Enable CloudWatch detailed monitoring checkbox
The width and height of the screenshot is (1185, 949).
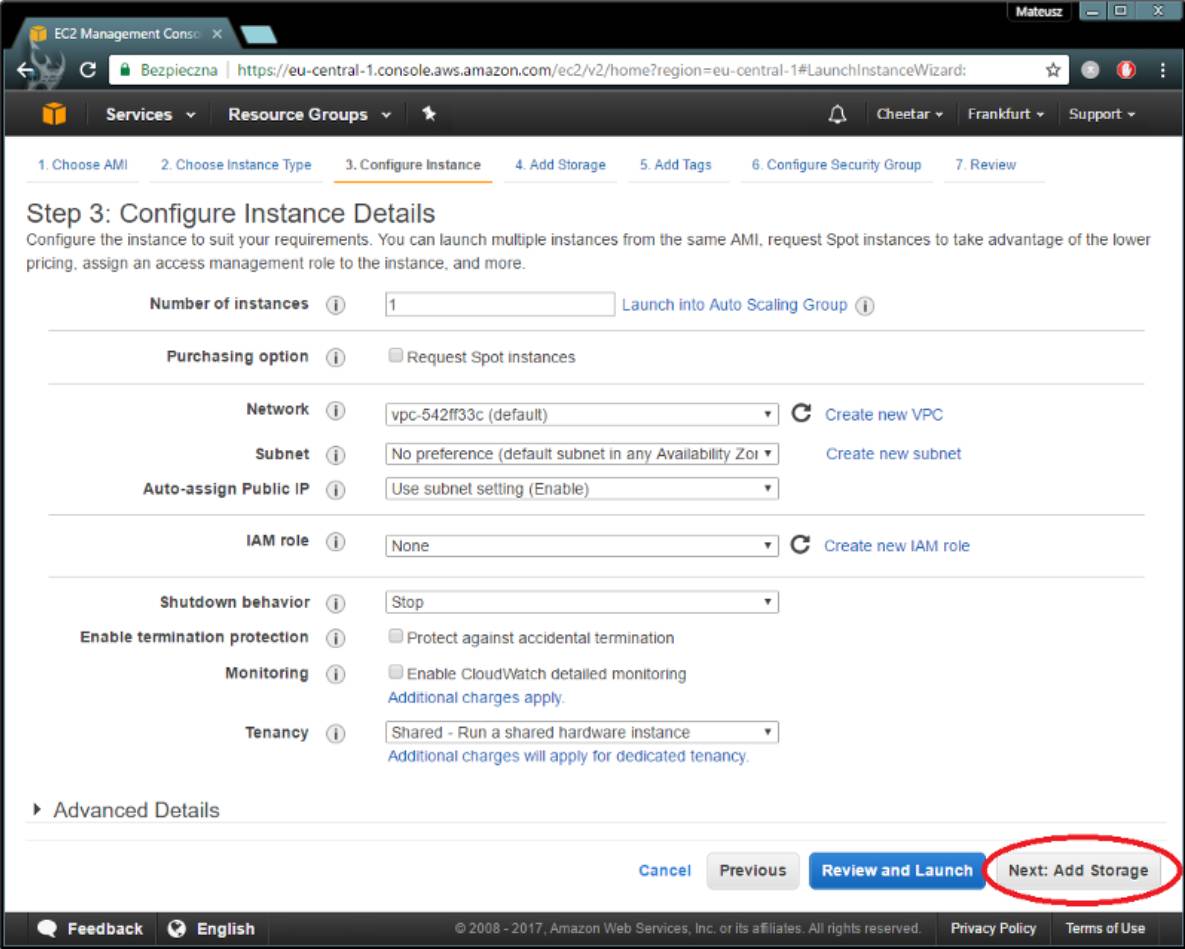(396, 673)
